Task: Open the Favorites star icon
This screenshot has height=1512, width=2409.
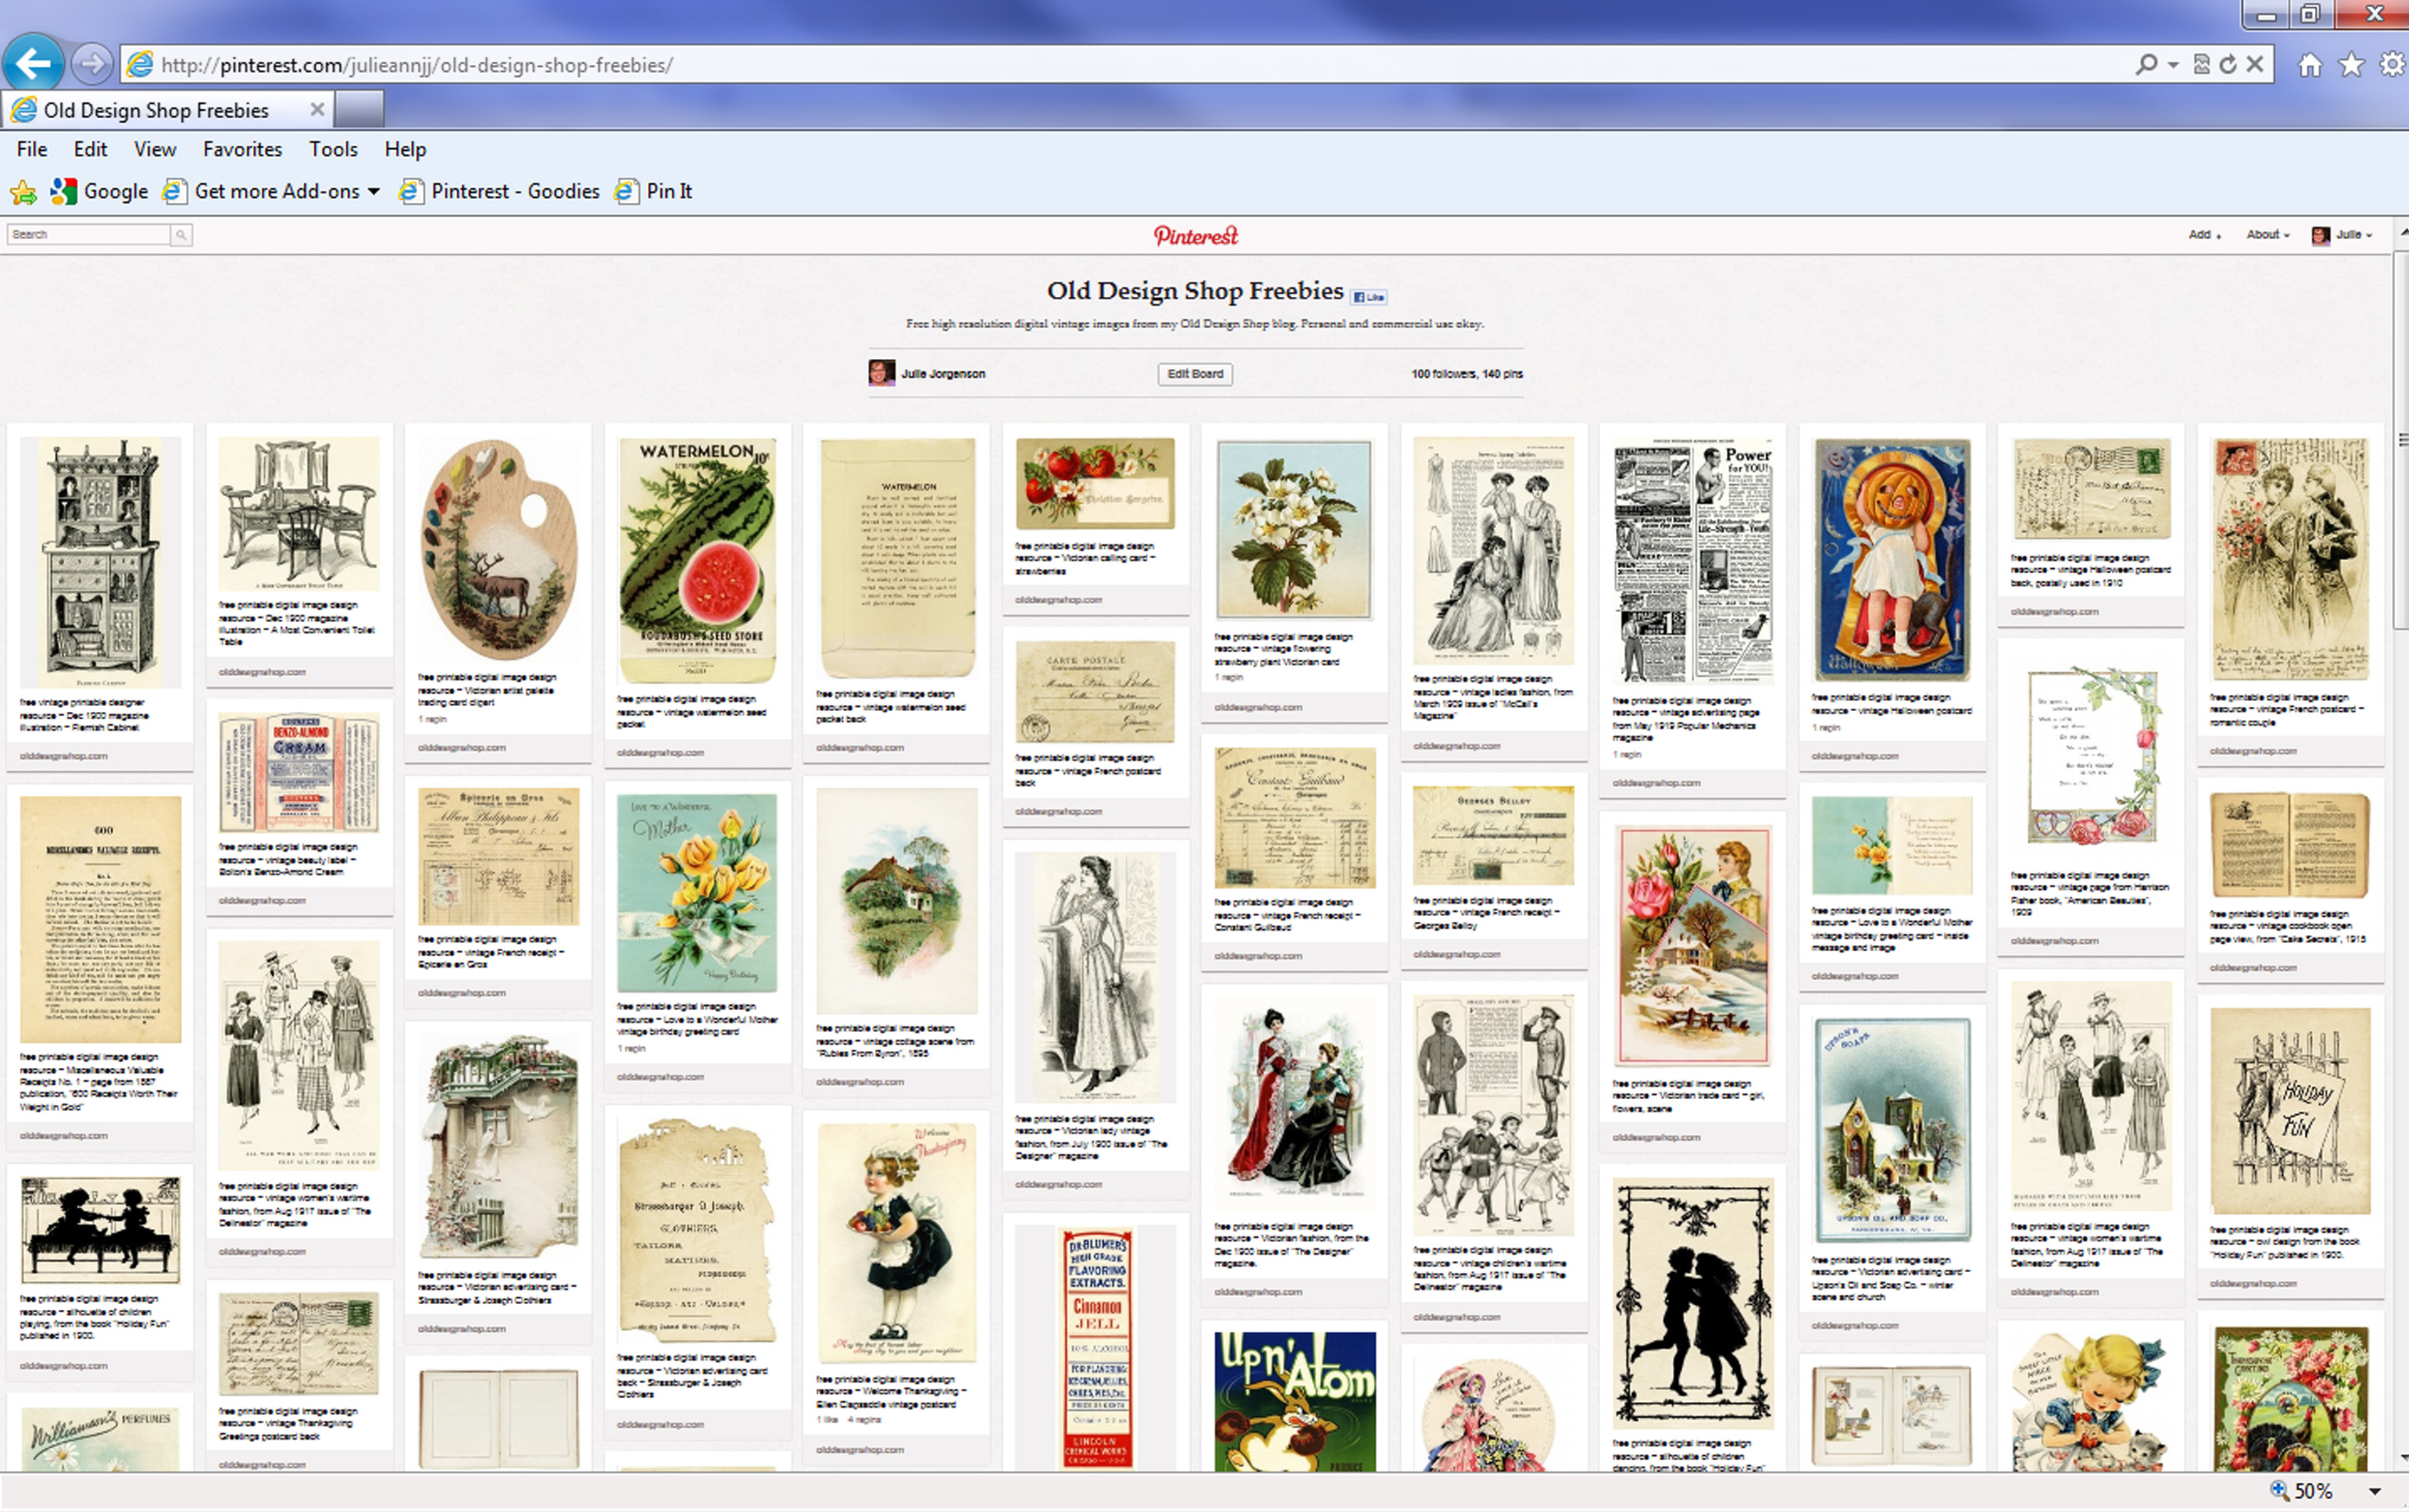Action: [2351, 65]
